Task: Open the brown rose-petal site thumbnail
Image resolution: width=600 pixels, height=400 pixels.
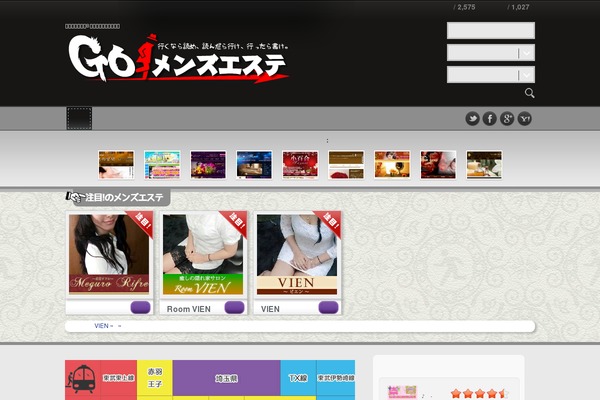Action: point(346,165)
